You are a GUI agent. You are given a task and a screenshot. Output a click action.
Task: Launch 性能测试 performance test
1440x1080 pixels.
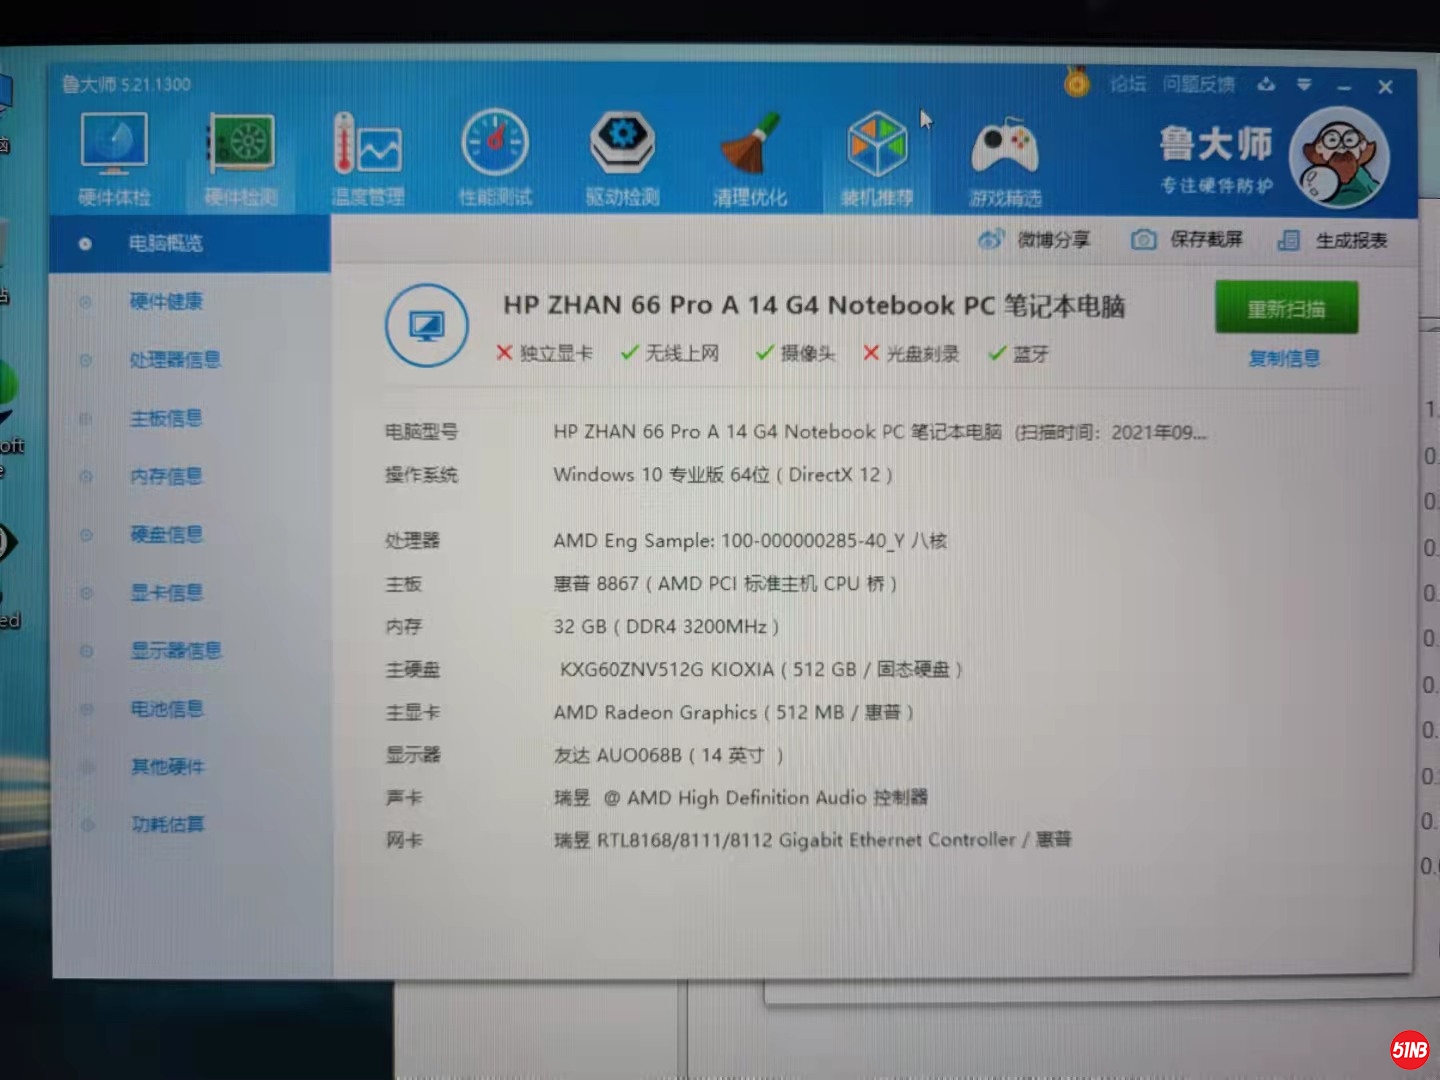click(495, 157)
